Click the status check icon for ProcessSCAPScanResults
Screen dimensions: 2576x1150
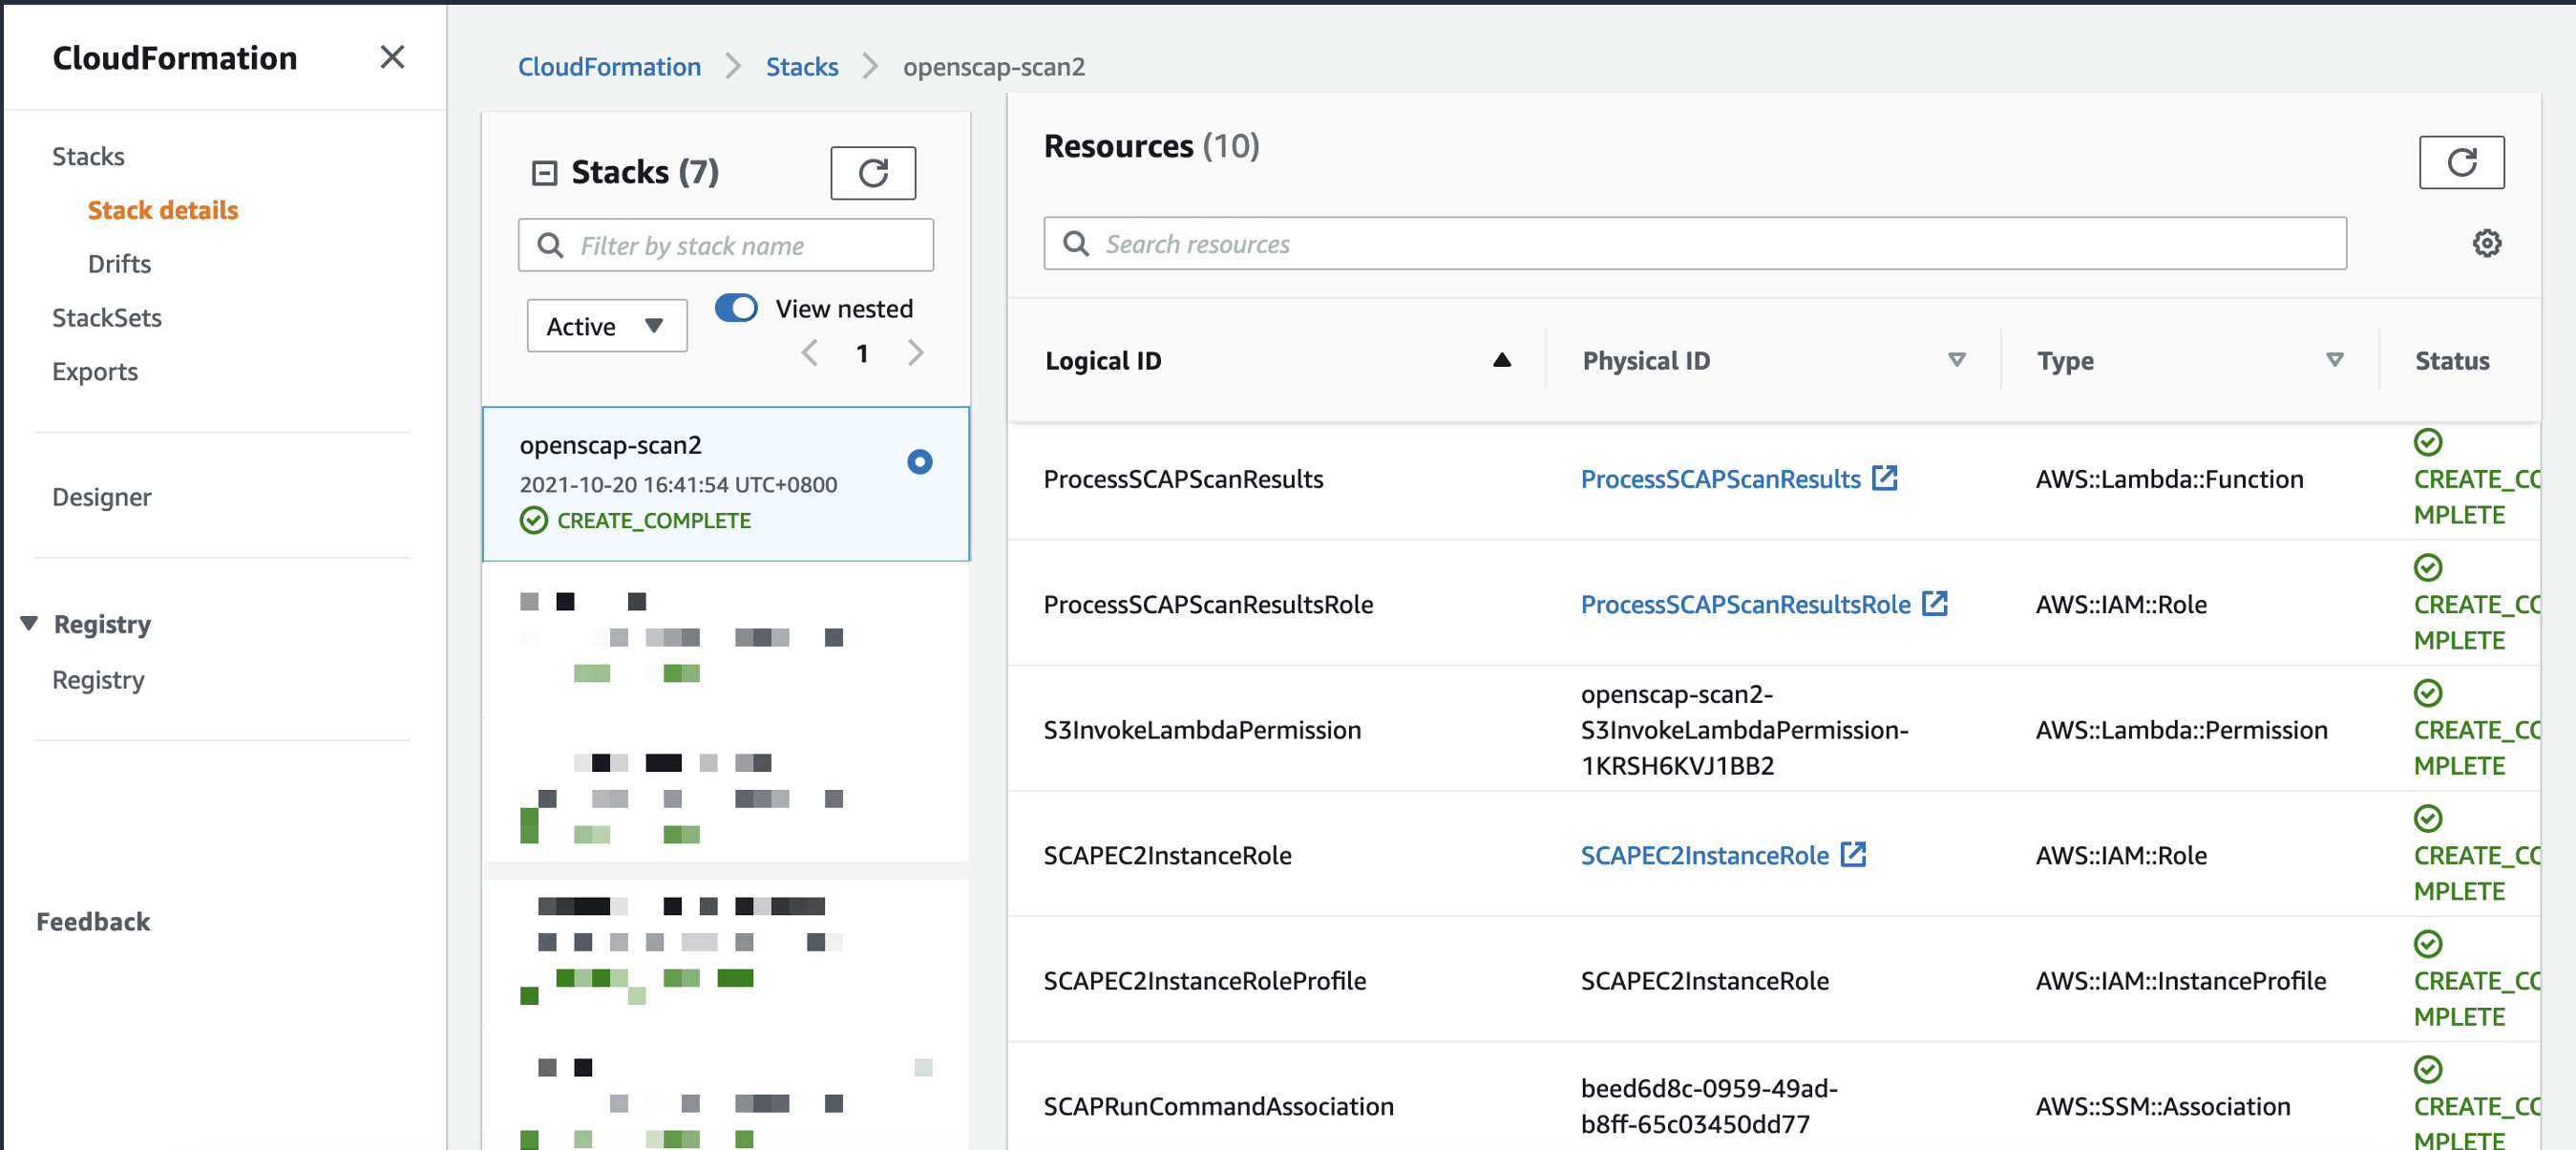2427,442
